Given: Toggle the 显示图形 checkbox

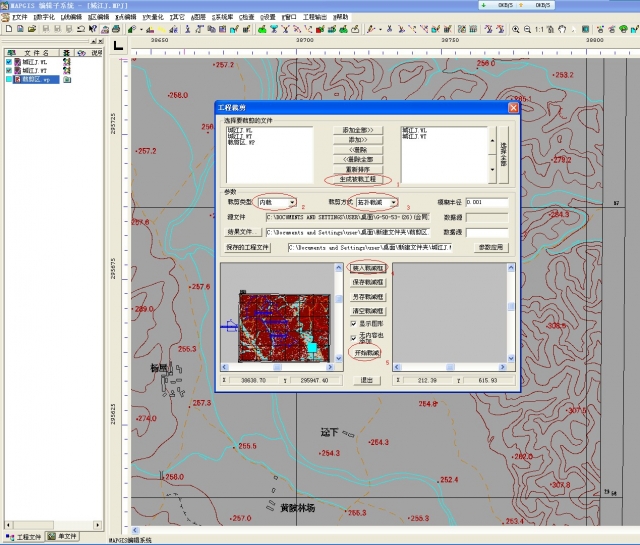Looking at the screenshot, I should tap(353, 323).
